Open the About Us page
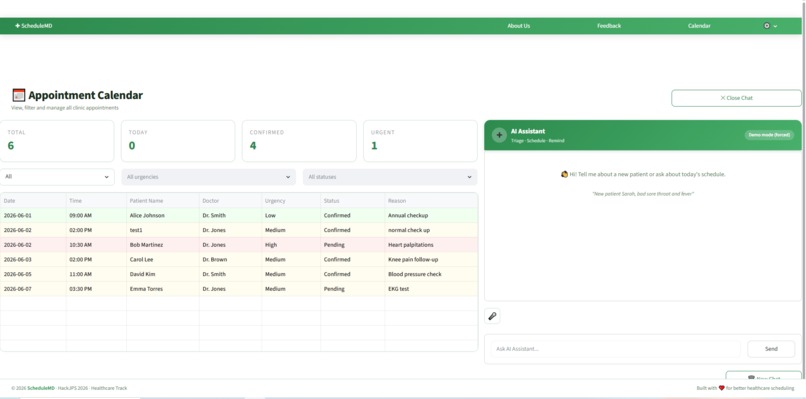This screenshot has height=399, width=806. [519, 26]
